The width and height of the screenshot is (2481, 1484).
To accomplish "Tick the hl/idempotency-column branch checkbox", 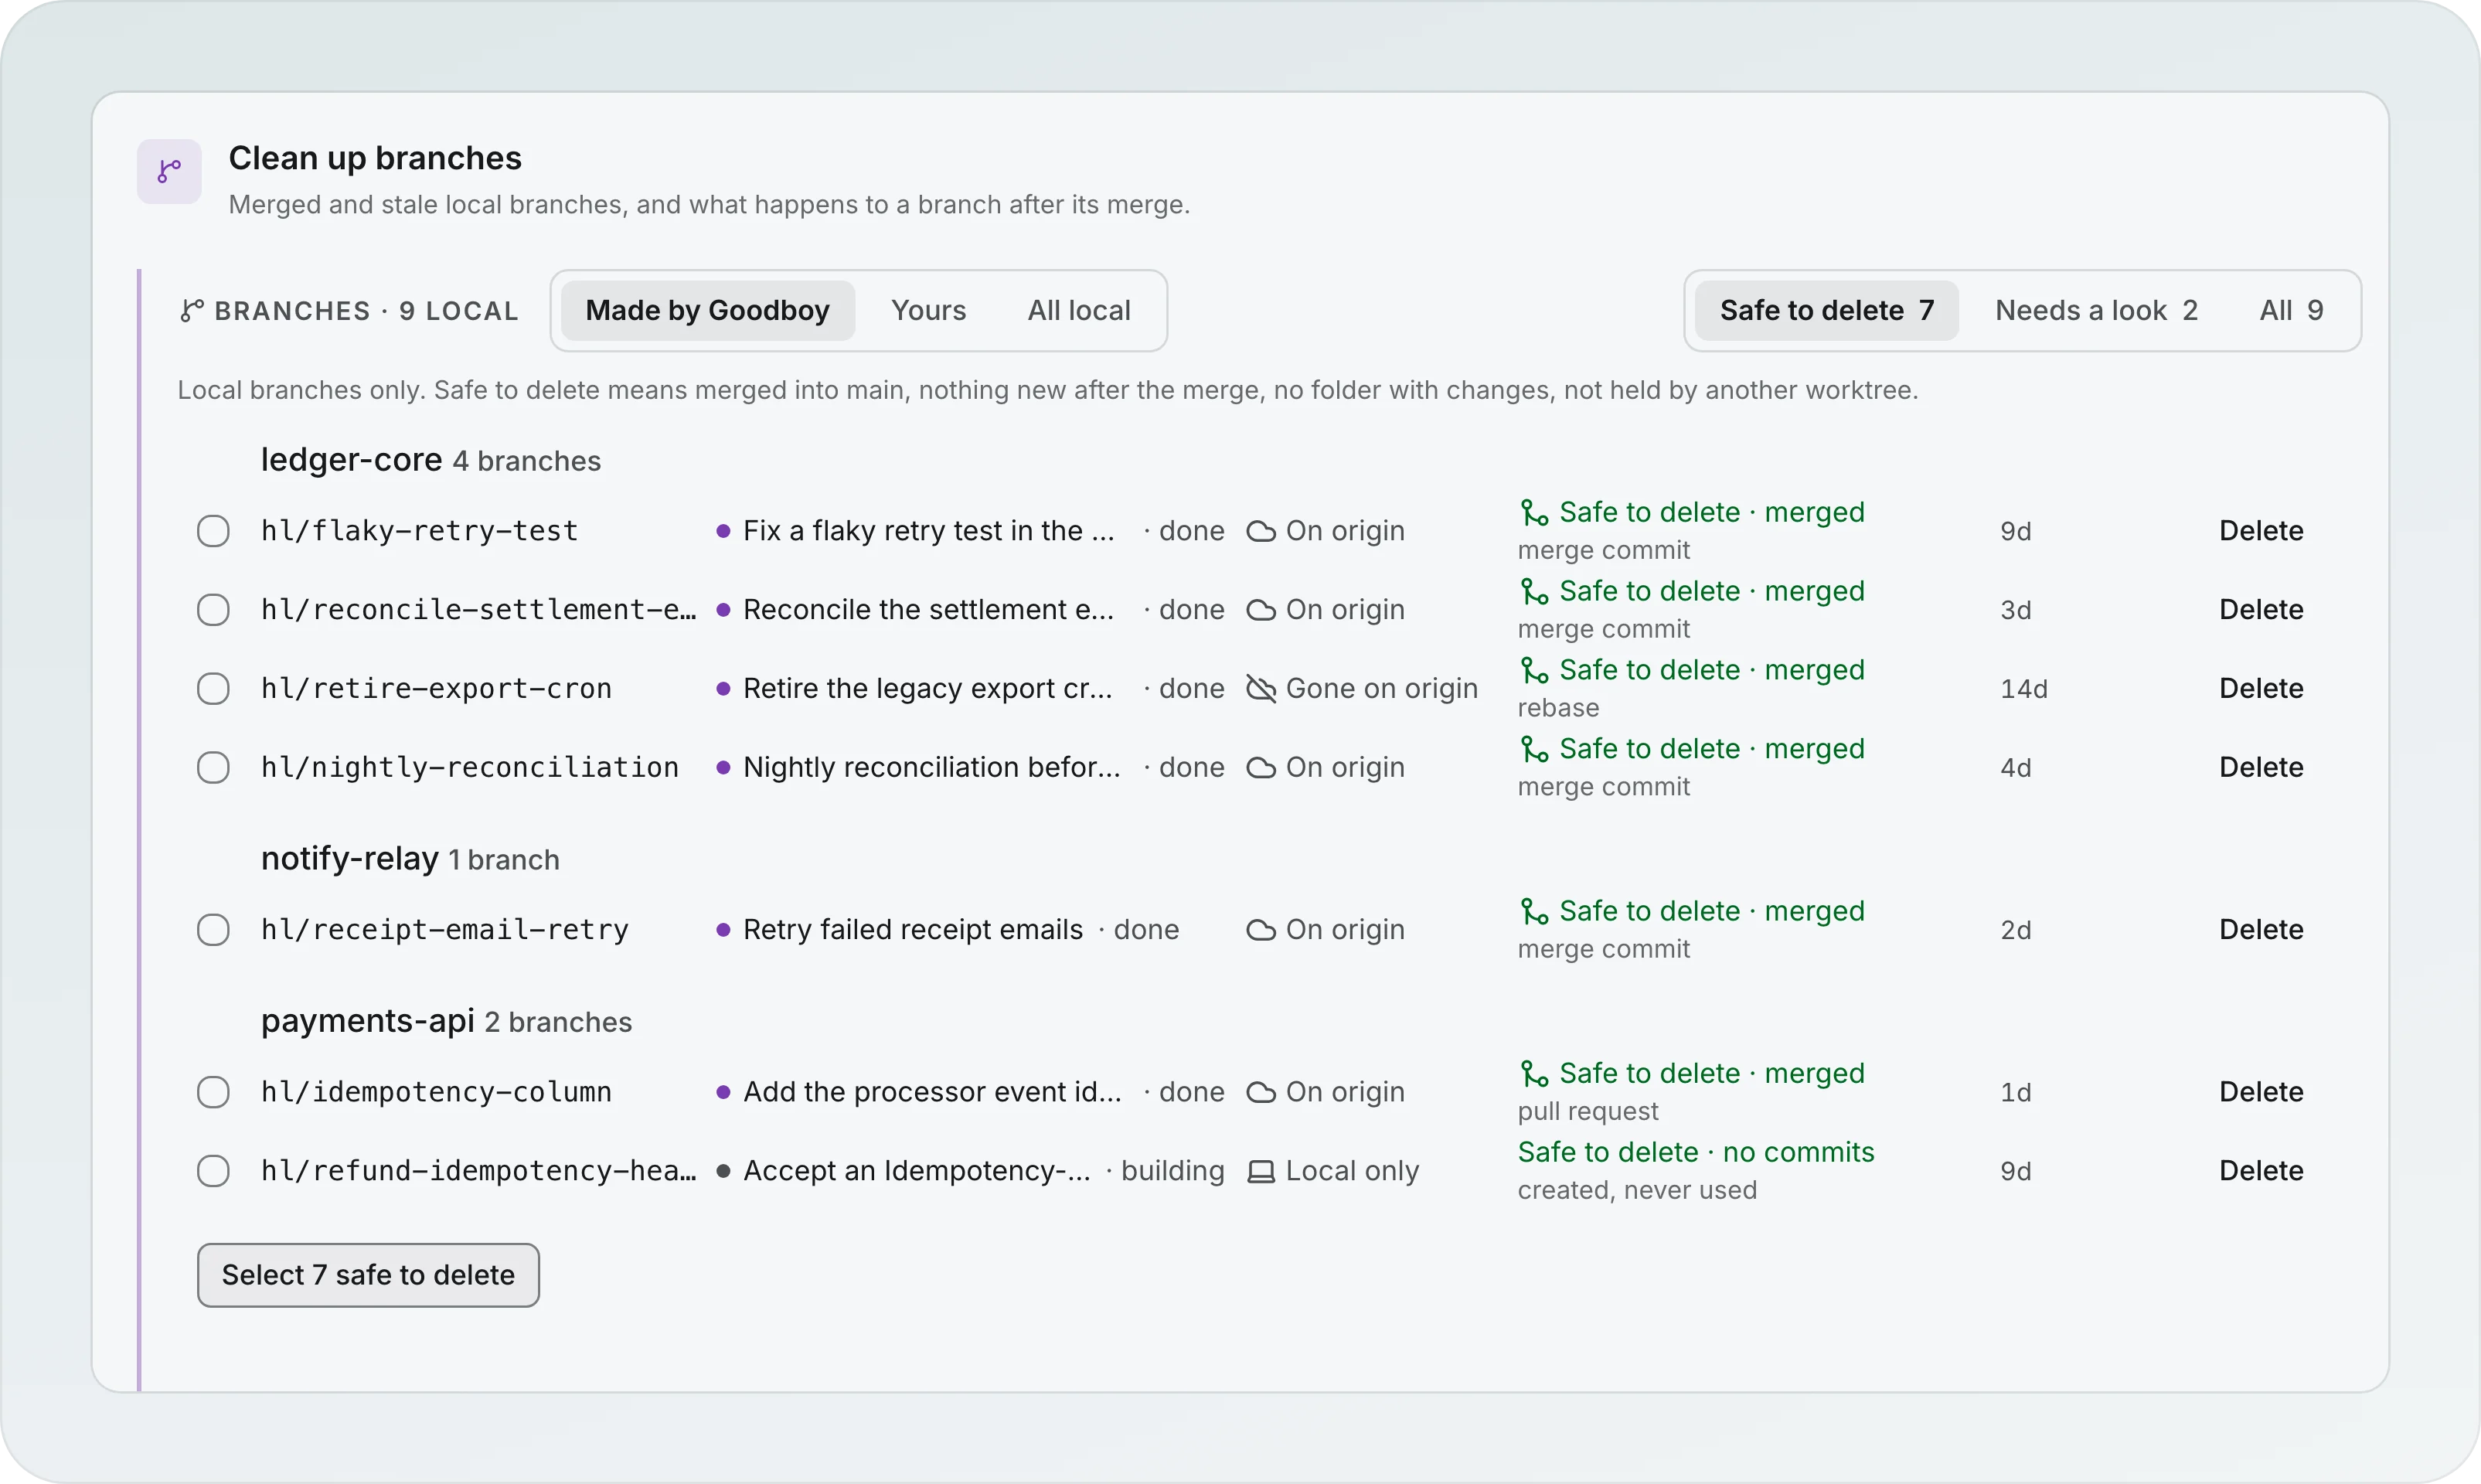I will click(x=213, y=1092).
